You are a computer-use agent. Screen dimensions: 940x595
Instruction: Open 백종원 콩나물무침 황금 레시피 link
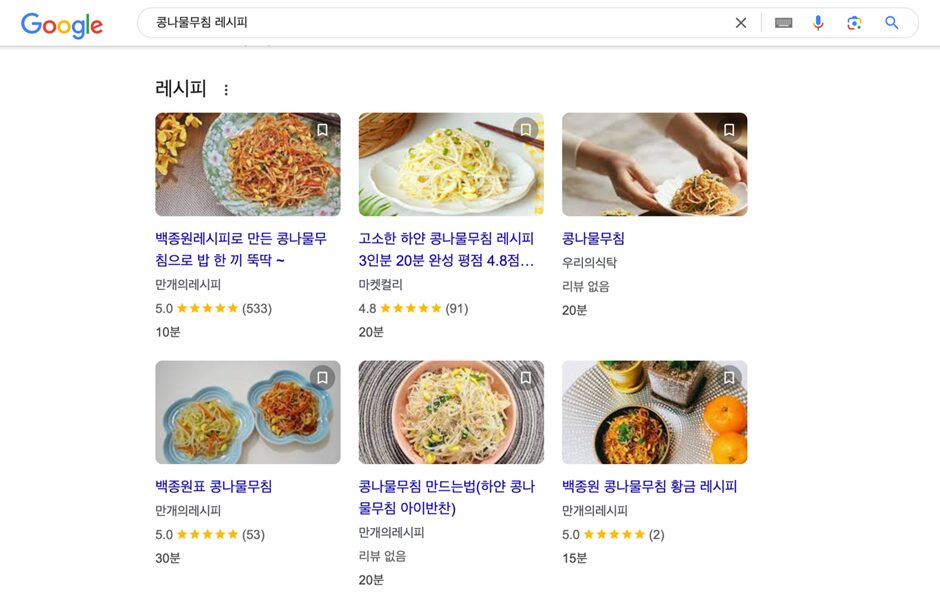click(649, 487)
